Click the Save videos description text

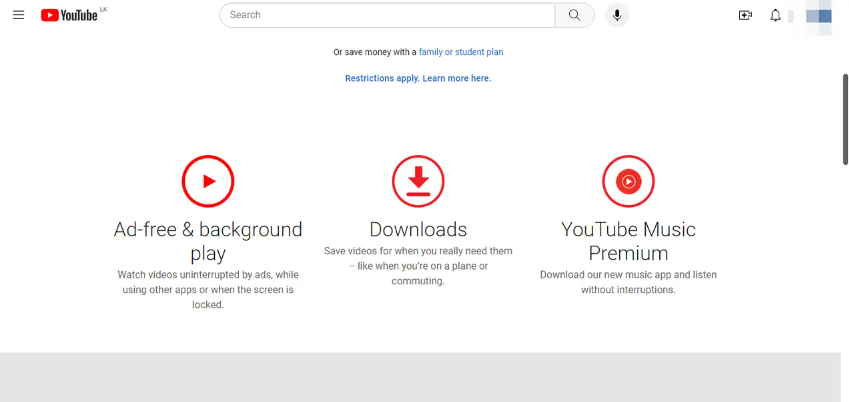tap(418, 266)
